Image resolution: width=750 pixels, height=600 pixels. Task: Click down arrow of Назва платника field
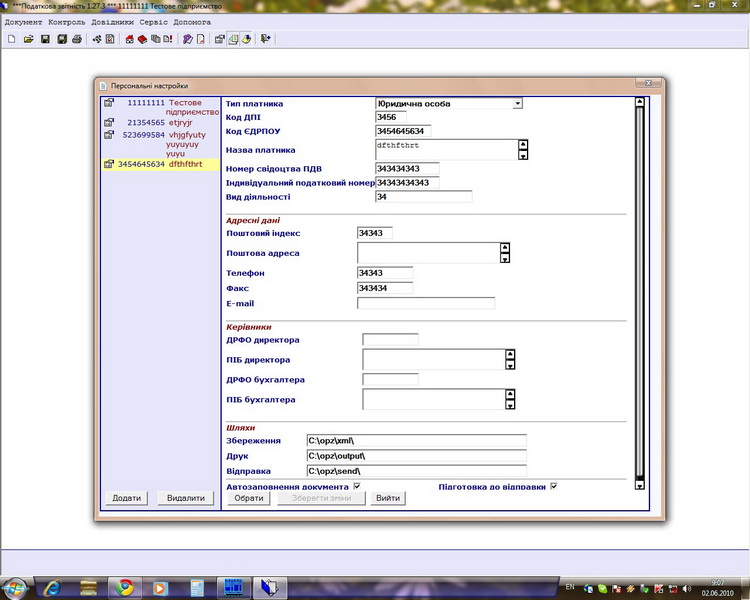click(522, 155)
